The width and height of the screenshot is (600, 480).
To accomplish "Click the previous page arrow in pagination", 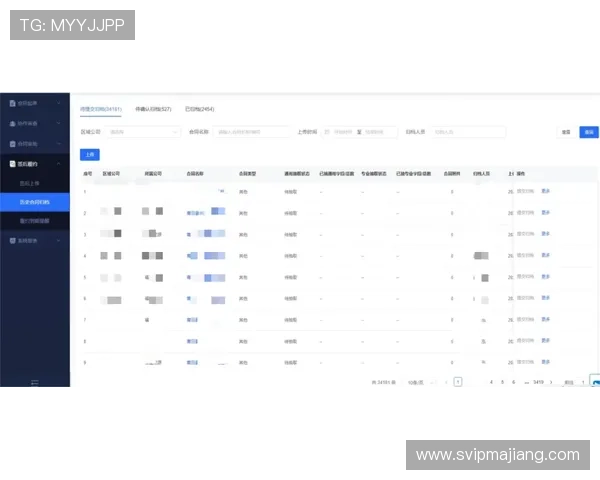I will click(x=446, y=382).
